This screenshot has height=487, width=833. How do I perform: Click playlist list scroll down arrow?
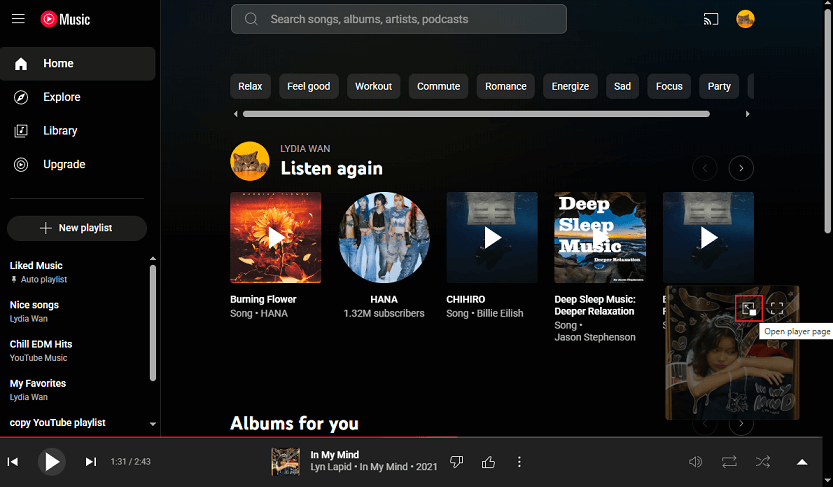153,424
